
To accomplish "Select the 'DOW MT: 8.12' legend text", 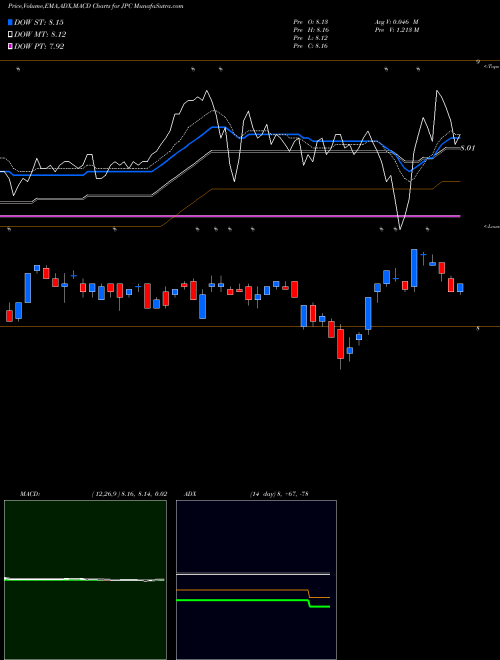I will [x=40, y=35].
